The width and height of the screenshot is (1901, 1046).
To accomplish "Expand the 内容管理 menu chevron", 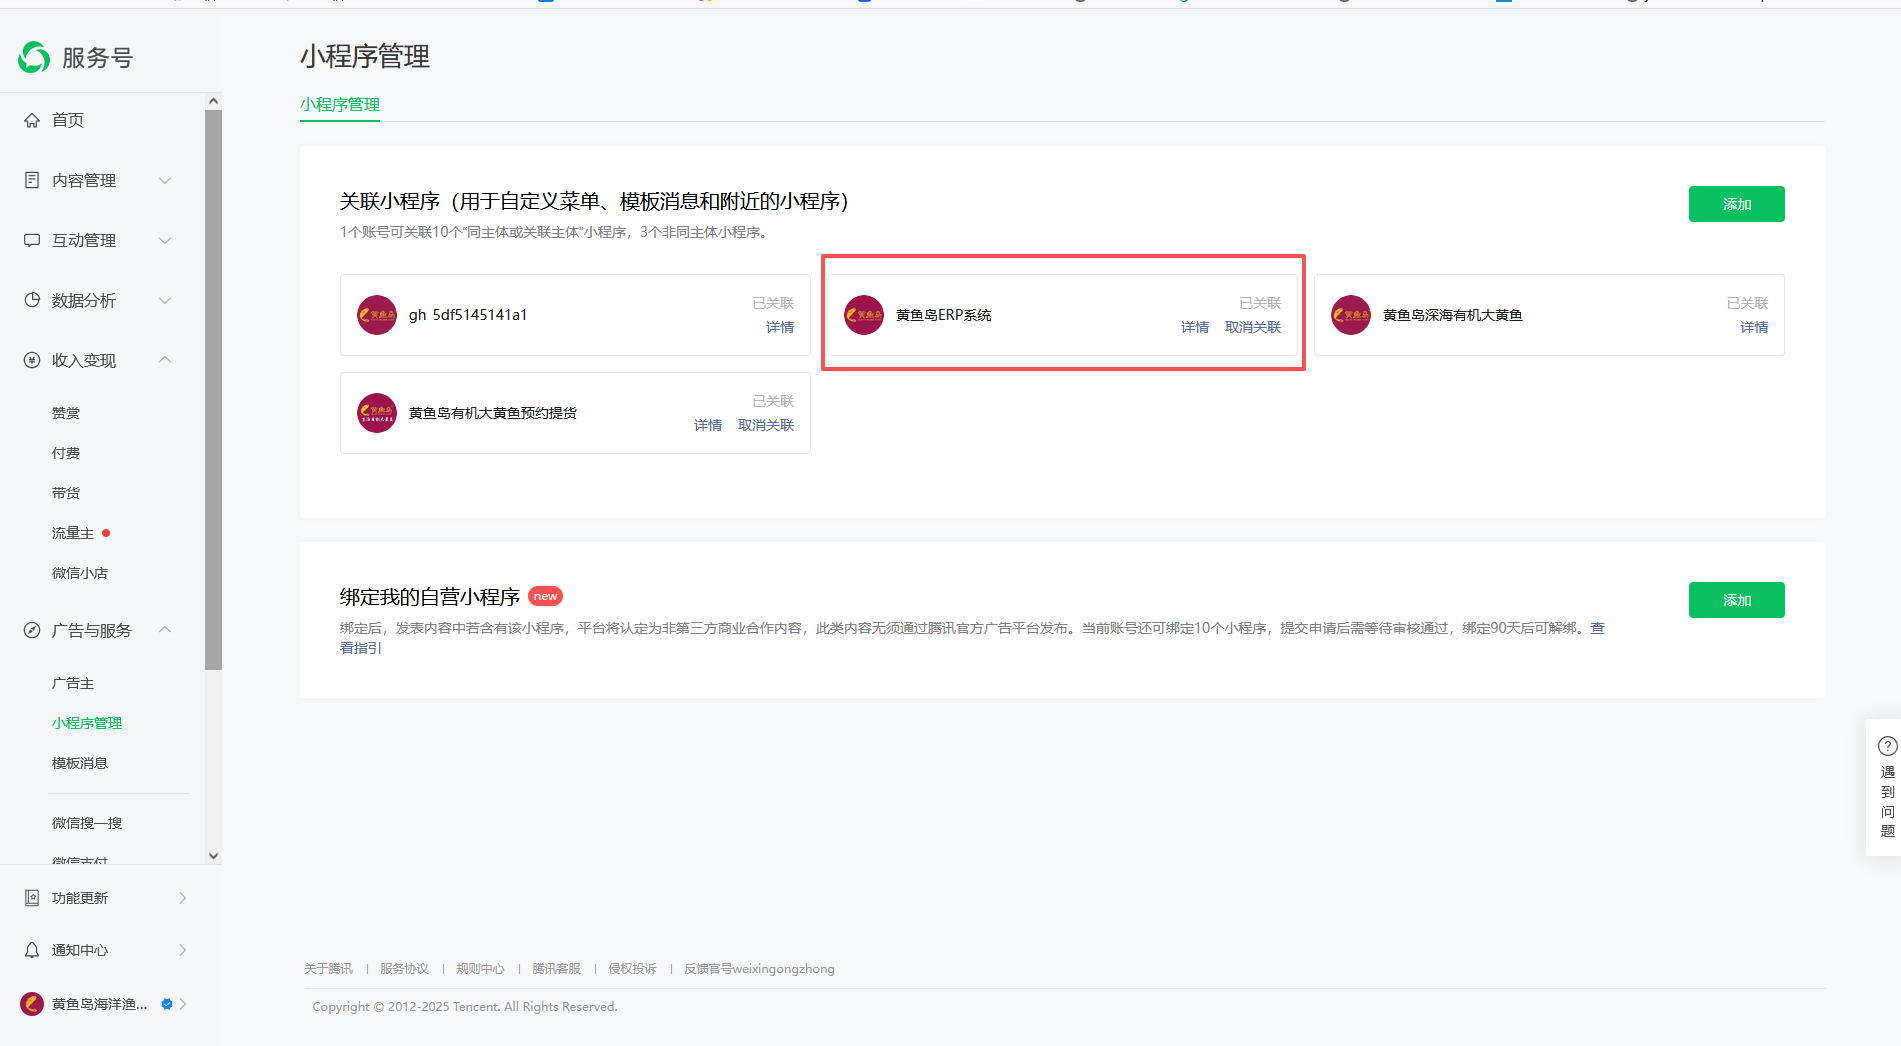I will (165, 180).
